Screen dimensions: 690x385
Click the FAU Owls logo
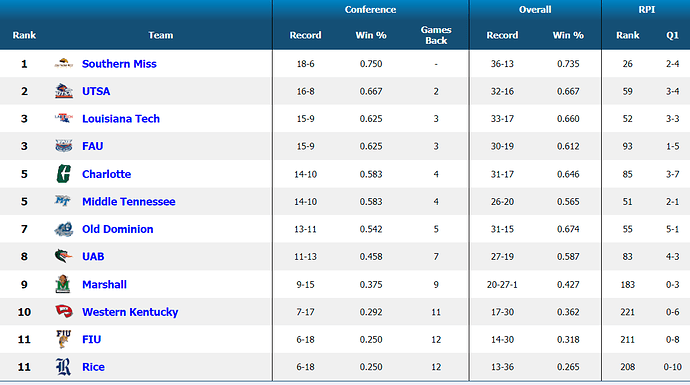pos(63,146)
